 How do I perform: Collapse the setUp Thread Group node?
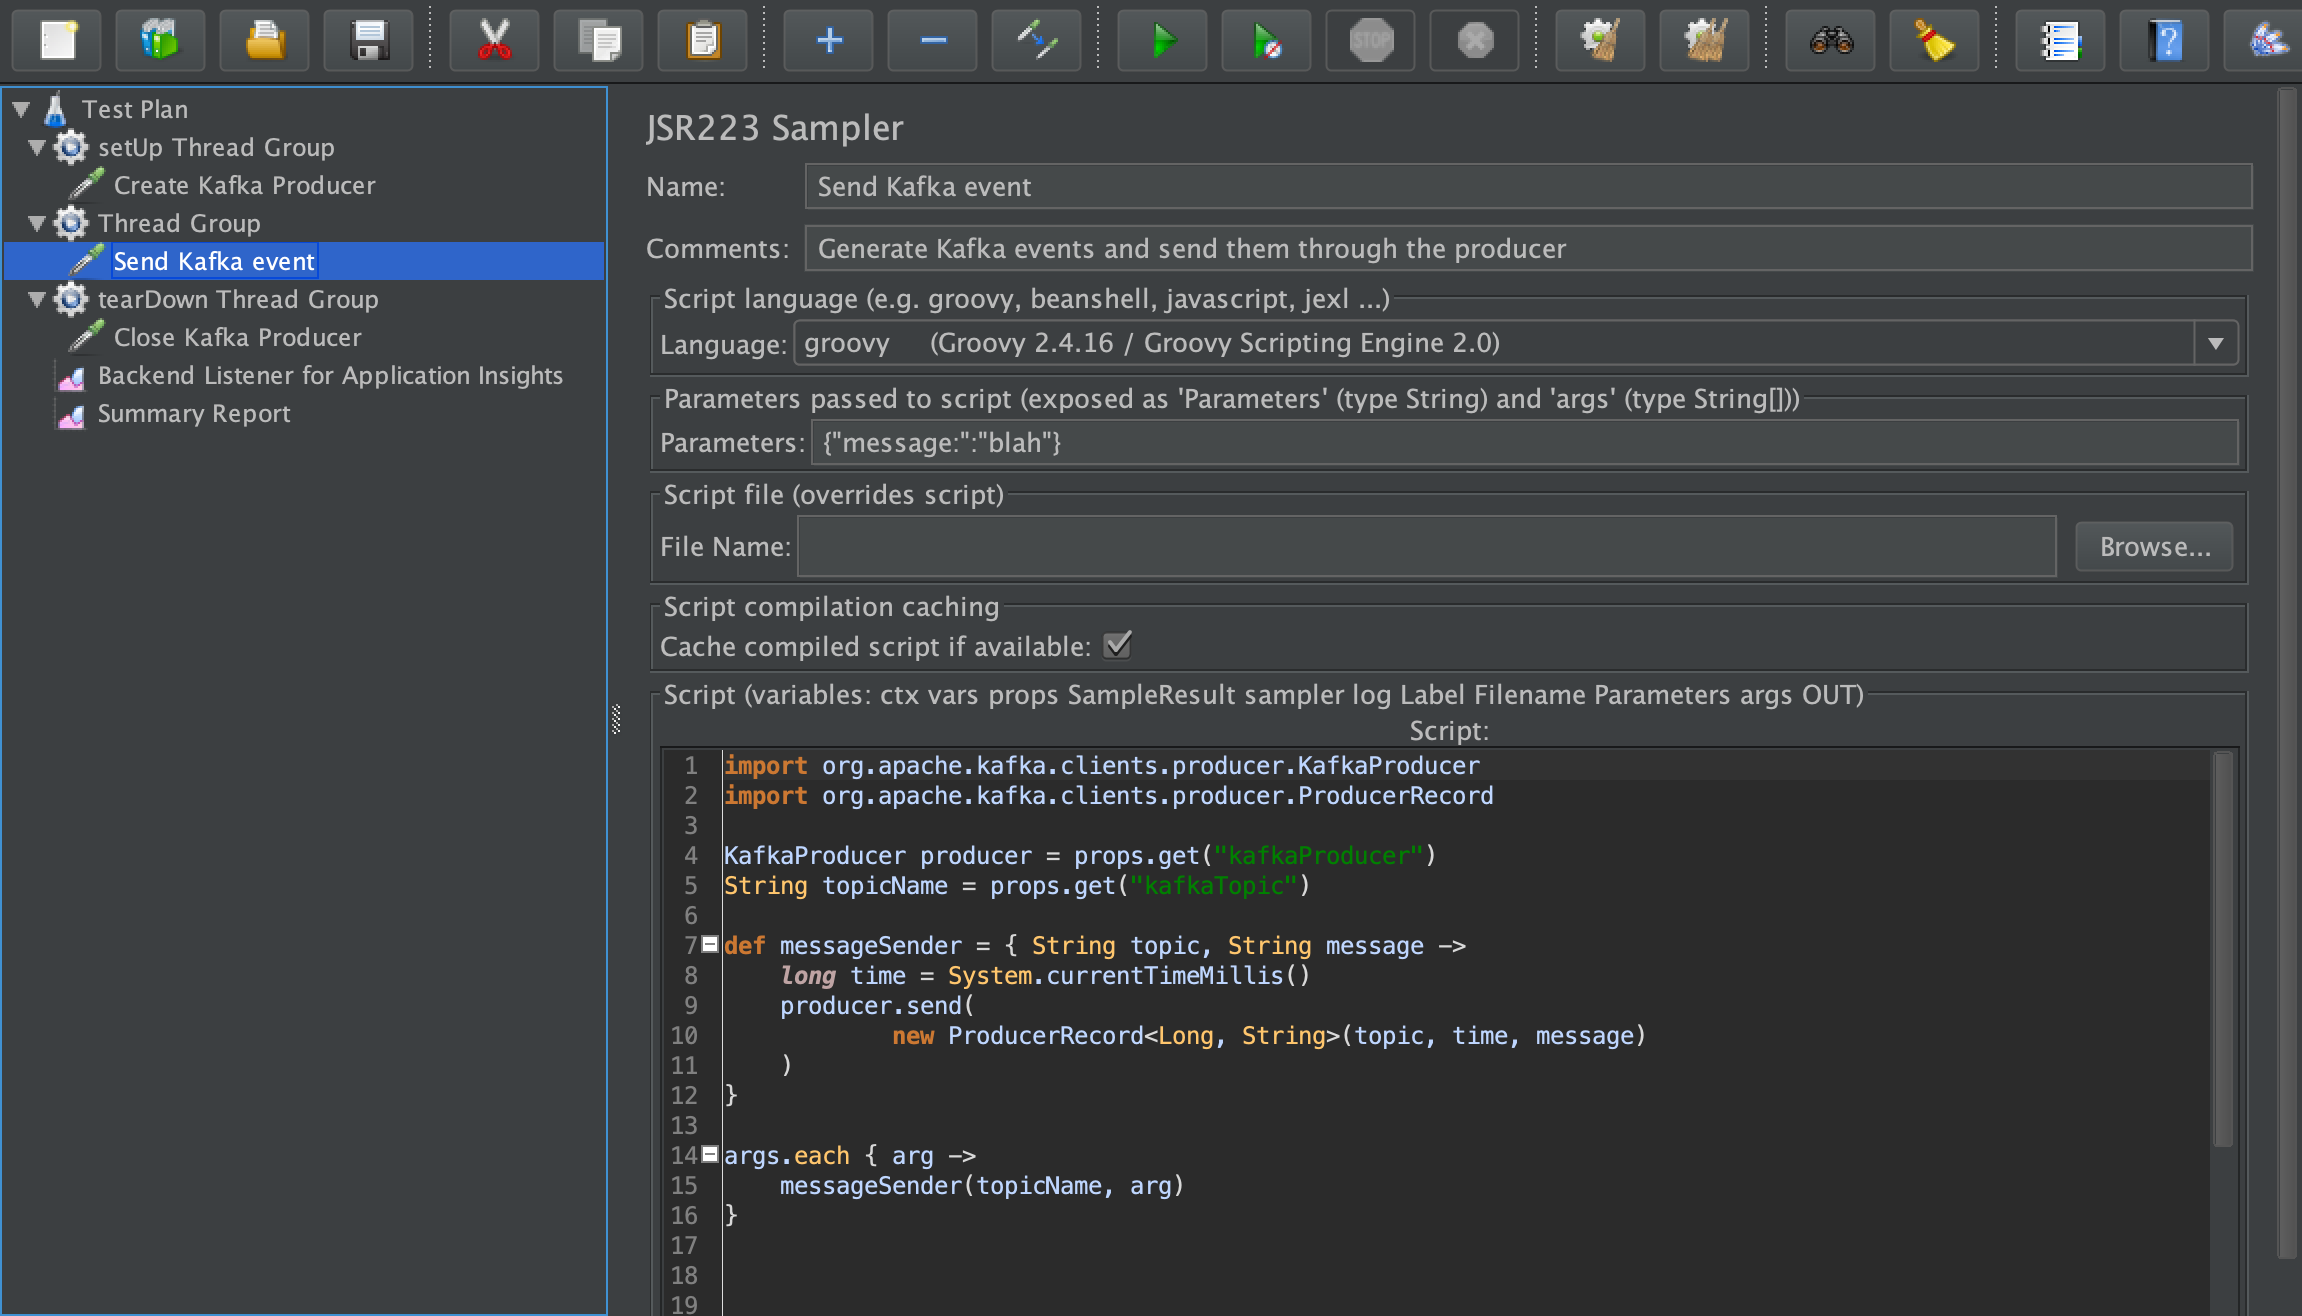37,147
